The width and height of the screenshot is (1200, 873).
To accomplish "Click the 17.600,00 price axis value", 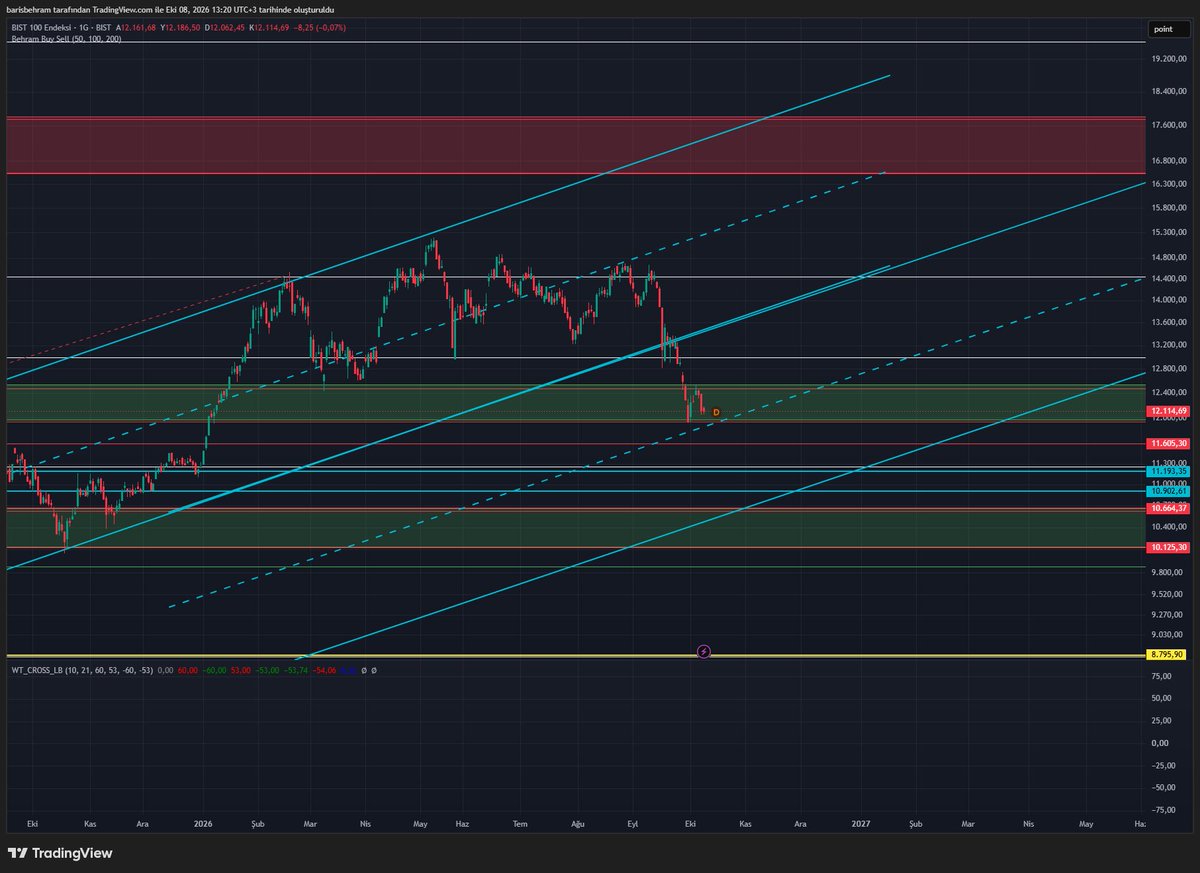I will click(x=1168, y=125).
